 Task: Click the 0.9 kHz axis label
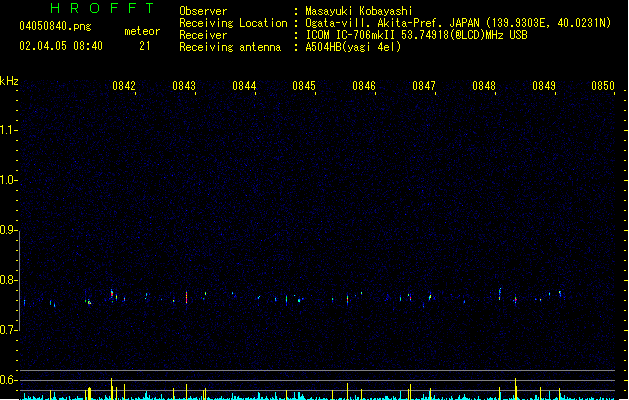pyautogui.click(x=7, y=230)
